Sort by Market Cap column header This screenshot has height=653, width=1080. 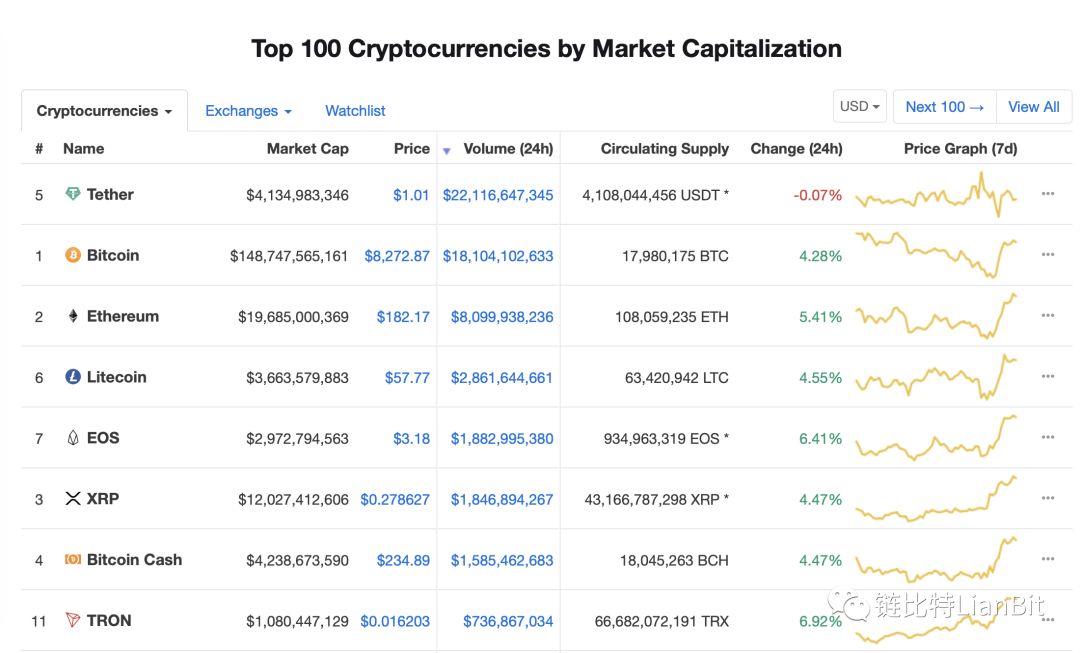[307, 149]
